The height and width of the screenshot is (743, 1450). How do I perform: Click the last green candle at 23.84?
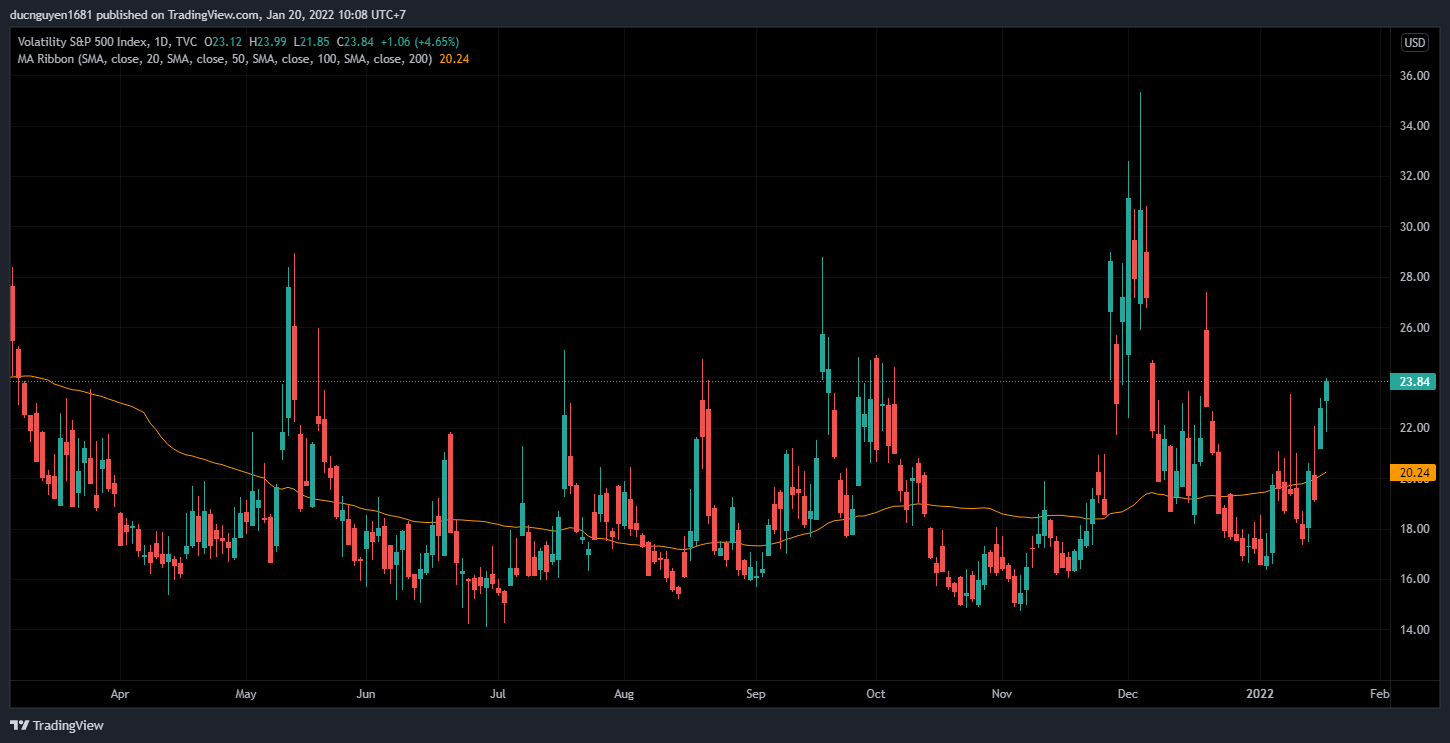pos(1326,391)
